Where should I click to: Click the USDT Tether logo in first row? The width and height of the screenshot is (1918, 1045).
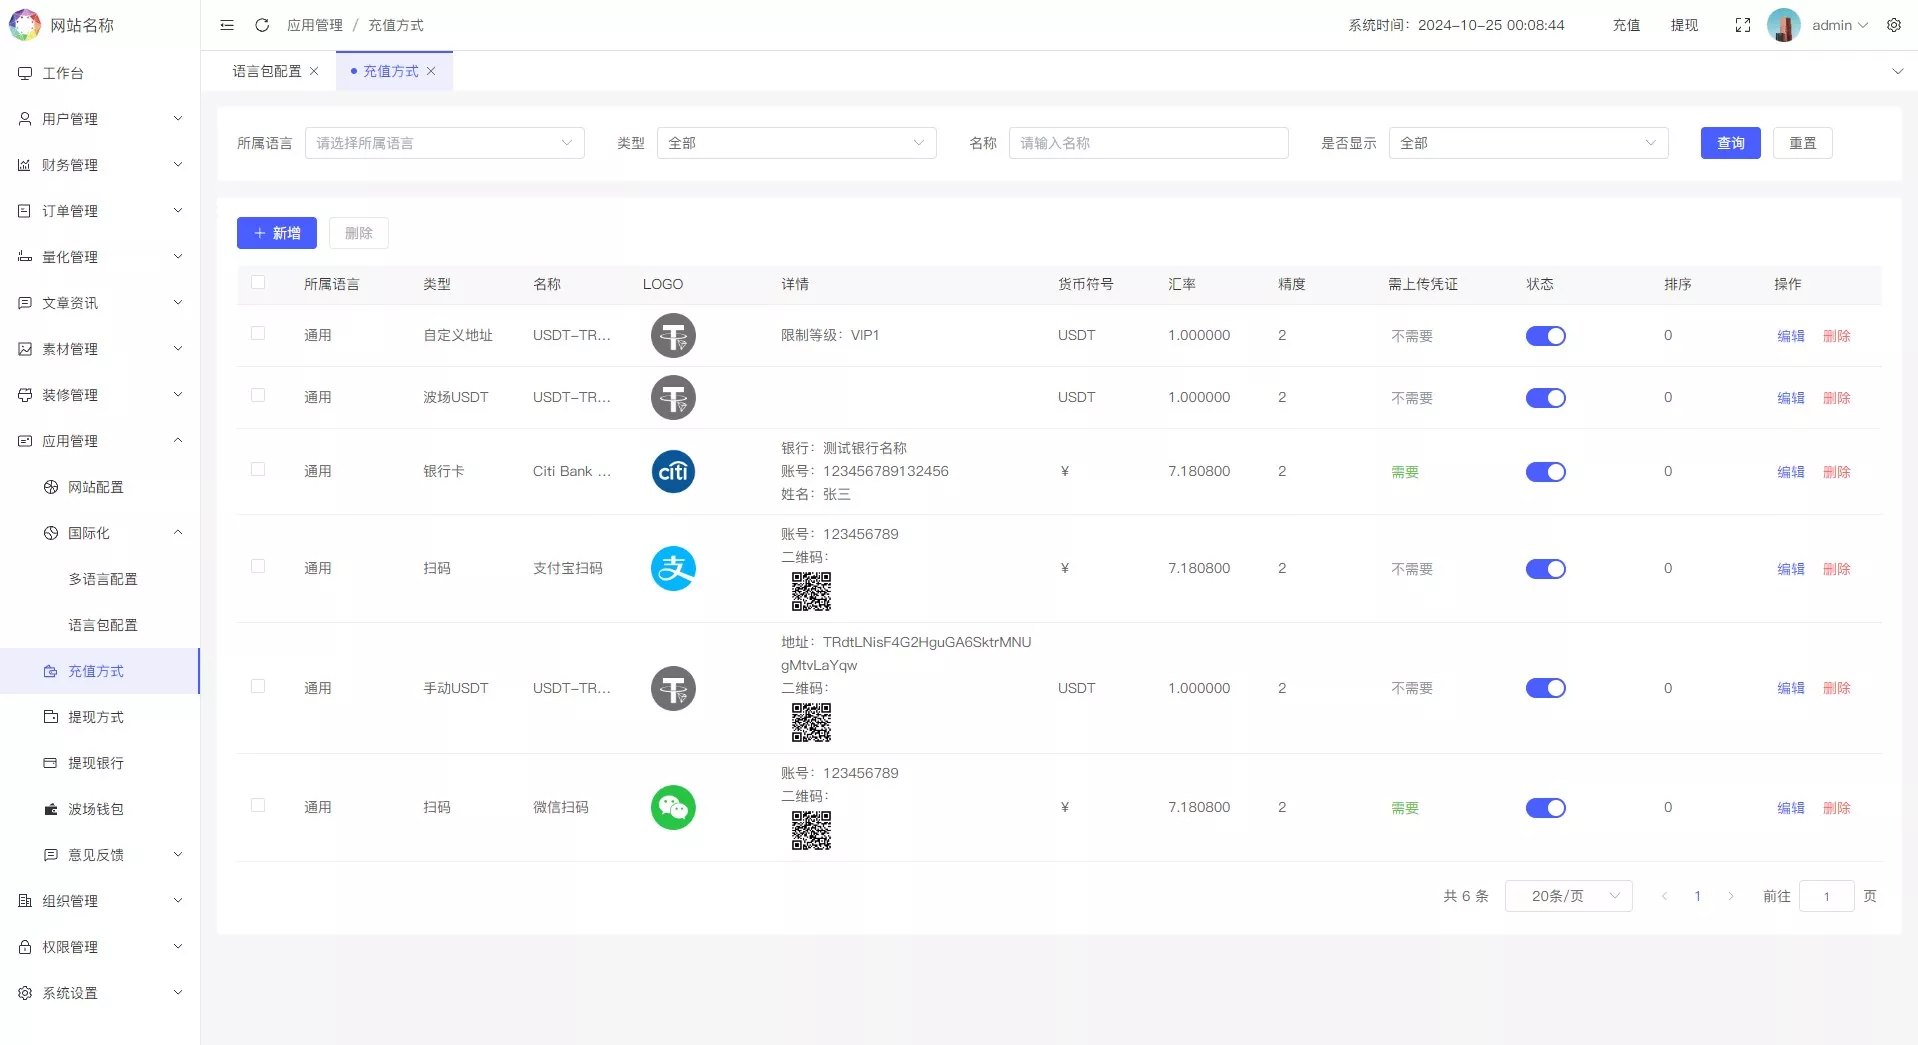click(673, 335)
